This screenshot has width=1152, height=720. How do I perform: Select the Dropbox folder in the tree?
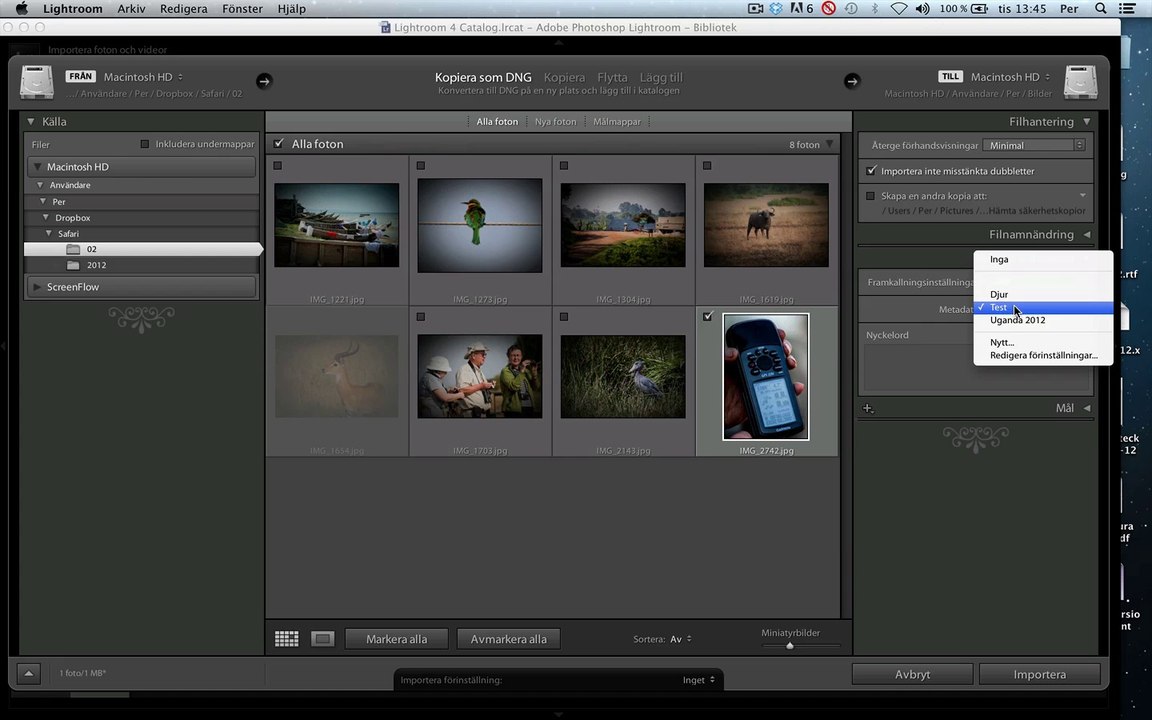(73, 217)
